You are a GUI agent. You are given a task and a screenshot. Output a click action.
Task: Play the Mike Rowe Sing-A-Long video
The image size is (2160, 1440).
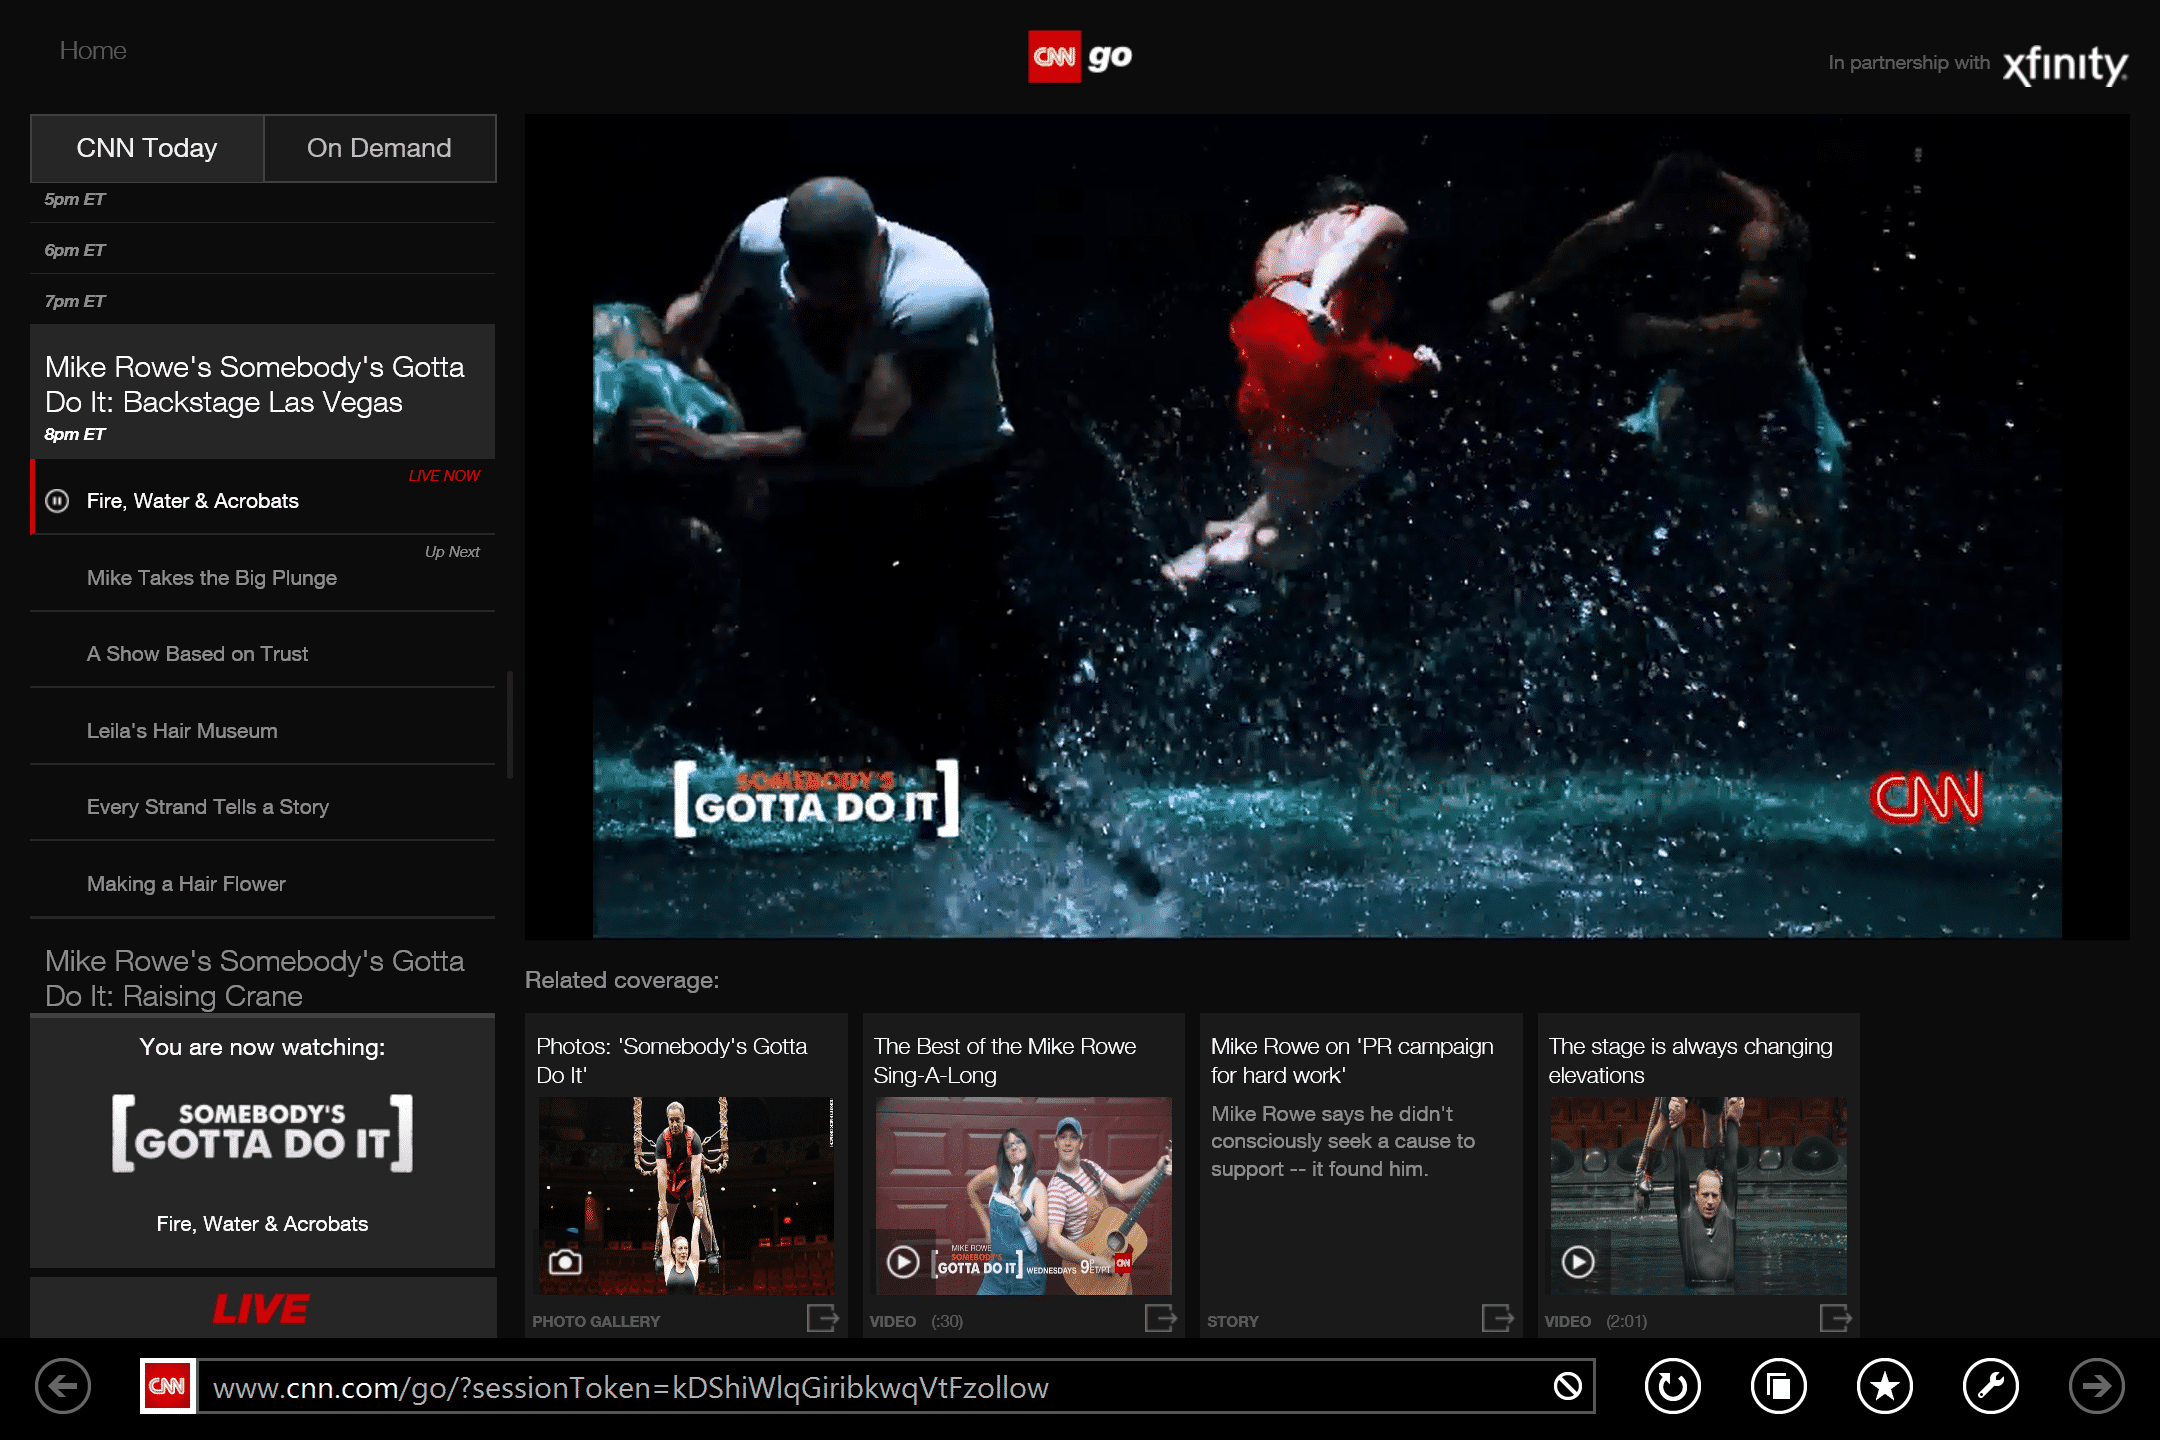pos(903,1262)
